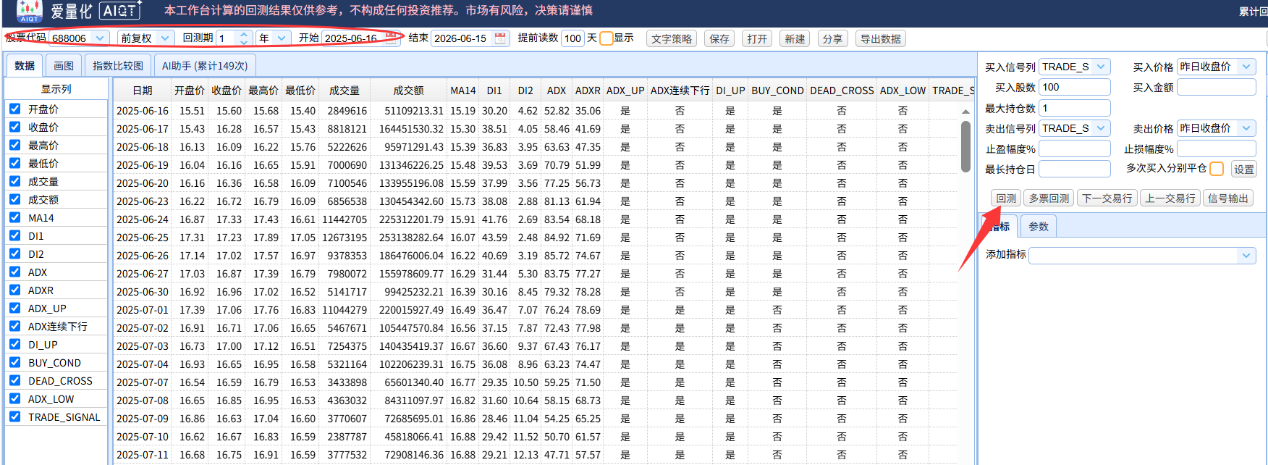Click the 多票回测 button
This screenshot has height=465, width=1268.
(x=1048, y=198)
